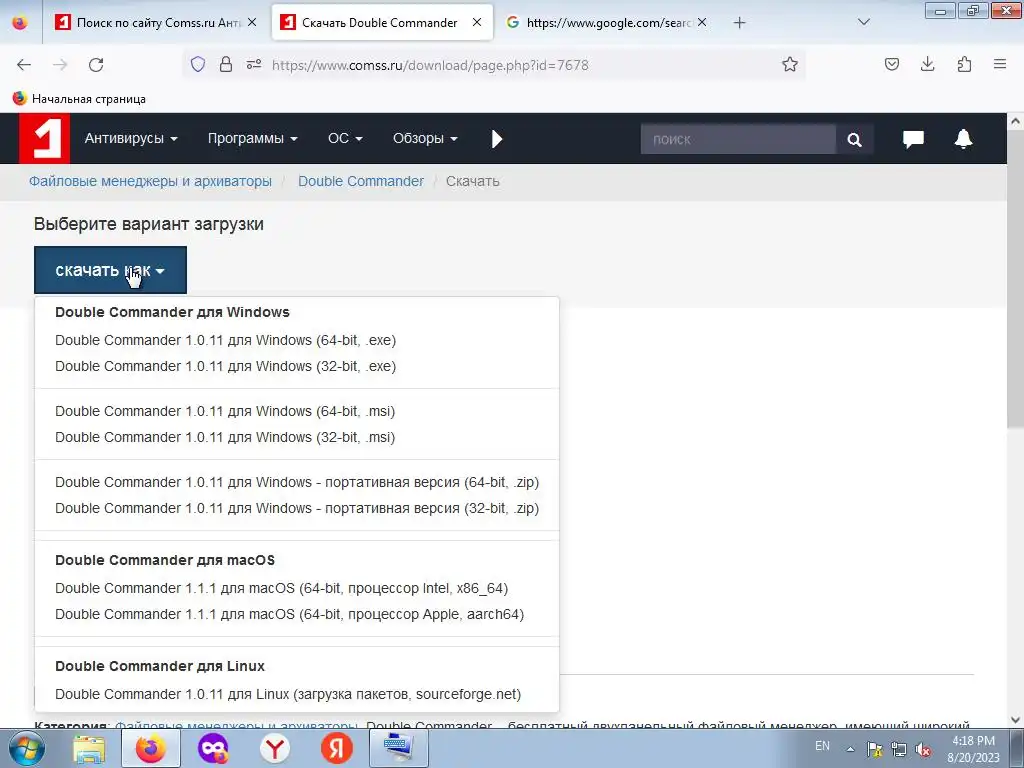Click the Comss red logo icon
The width and height of the screenshot is (1024, 768).
(44, 138)
